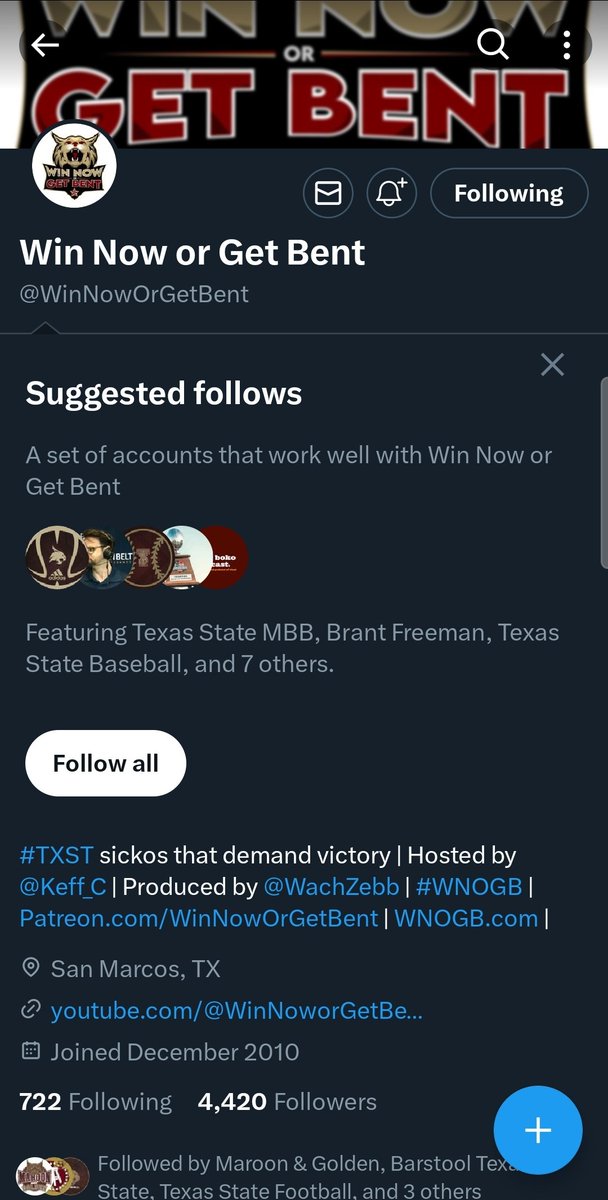Open the @Keff_C profile mention

click(x=63, y=887)
